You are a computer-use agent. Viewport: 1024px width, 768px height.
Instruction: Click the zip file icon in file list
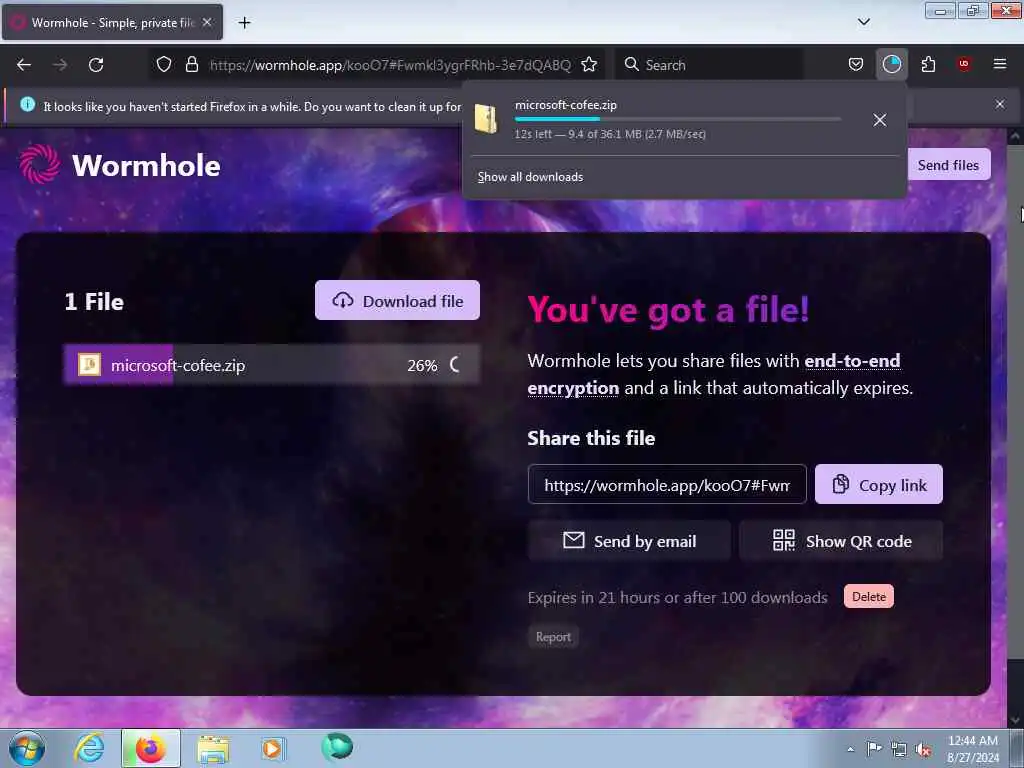click(x=89, y=364)
